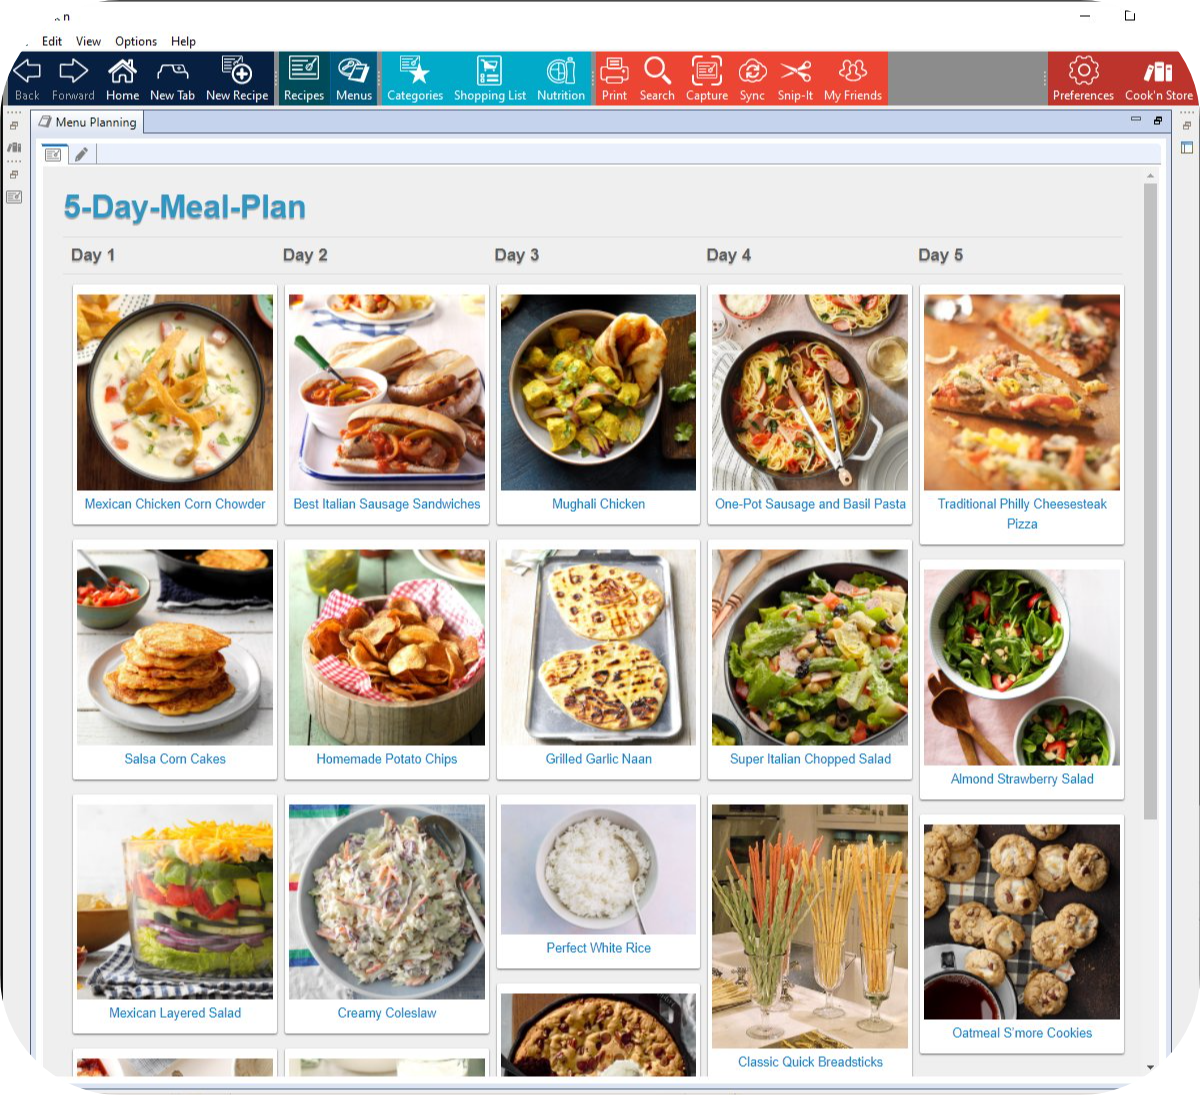Switch to the pencil edit view tab
The image size is (1200, 1095).
click(81, 154)
